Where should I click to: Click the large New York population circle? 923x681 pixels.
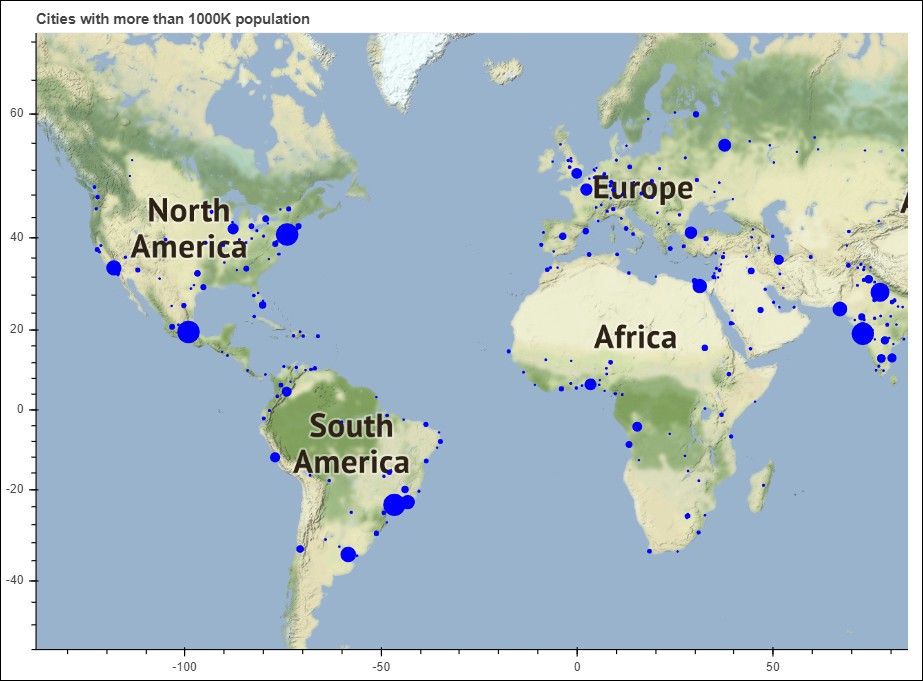point(287,234)
